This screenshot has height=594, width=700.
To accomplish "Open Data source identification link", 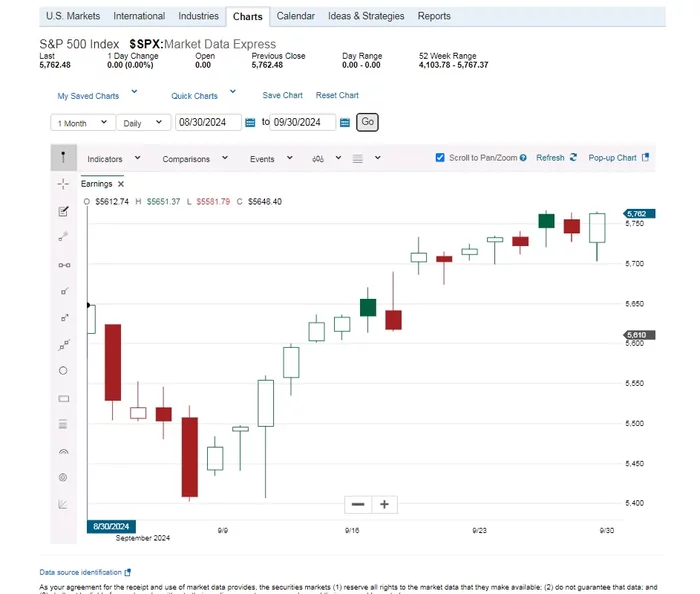I will (80, 572).
